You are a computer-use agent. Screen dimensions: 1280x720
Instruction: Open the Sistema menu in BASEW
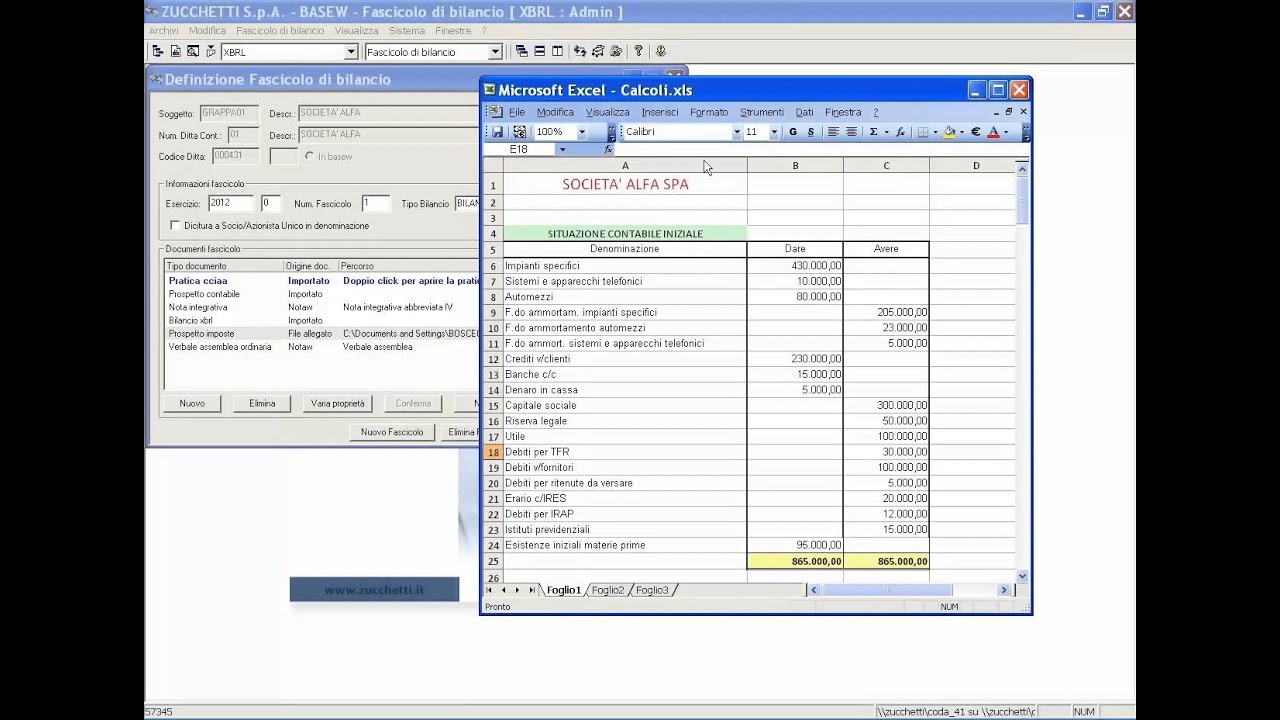tap(407, 31)
